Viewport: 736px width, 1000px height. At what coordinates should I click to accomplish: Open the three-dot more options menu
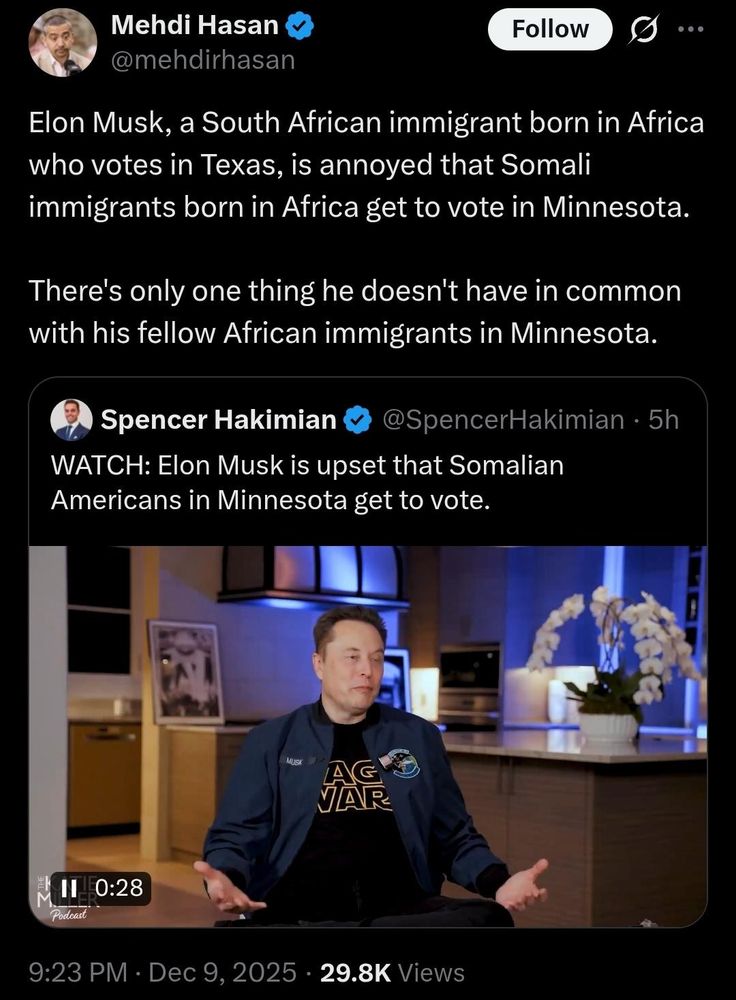(691, 29)
